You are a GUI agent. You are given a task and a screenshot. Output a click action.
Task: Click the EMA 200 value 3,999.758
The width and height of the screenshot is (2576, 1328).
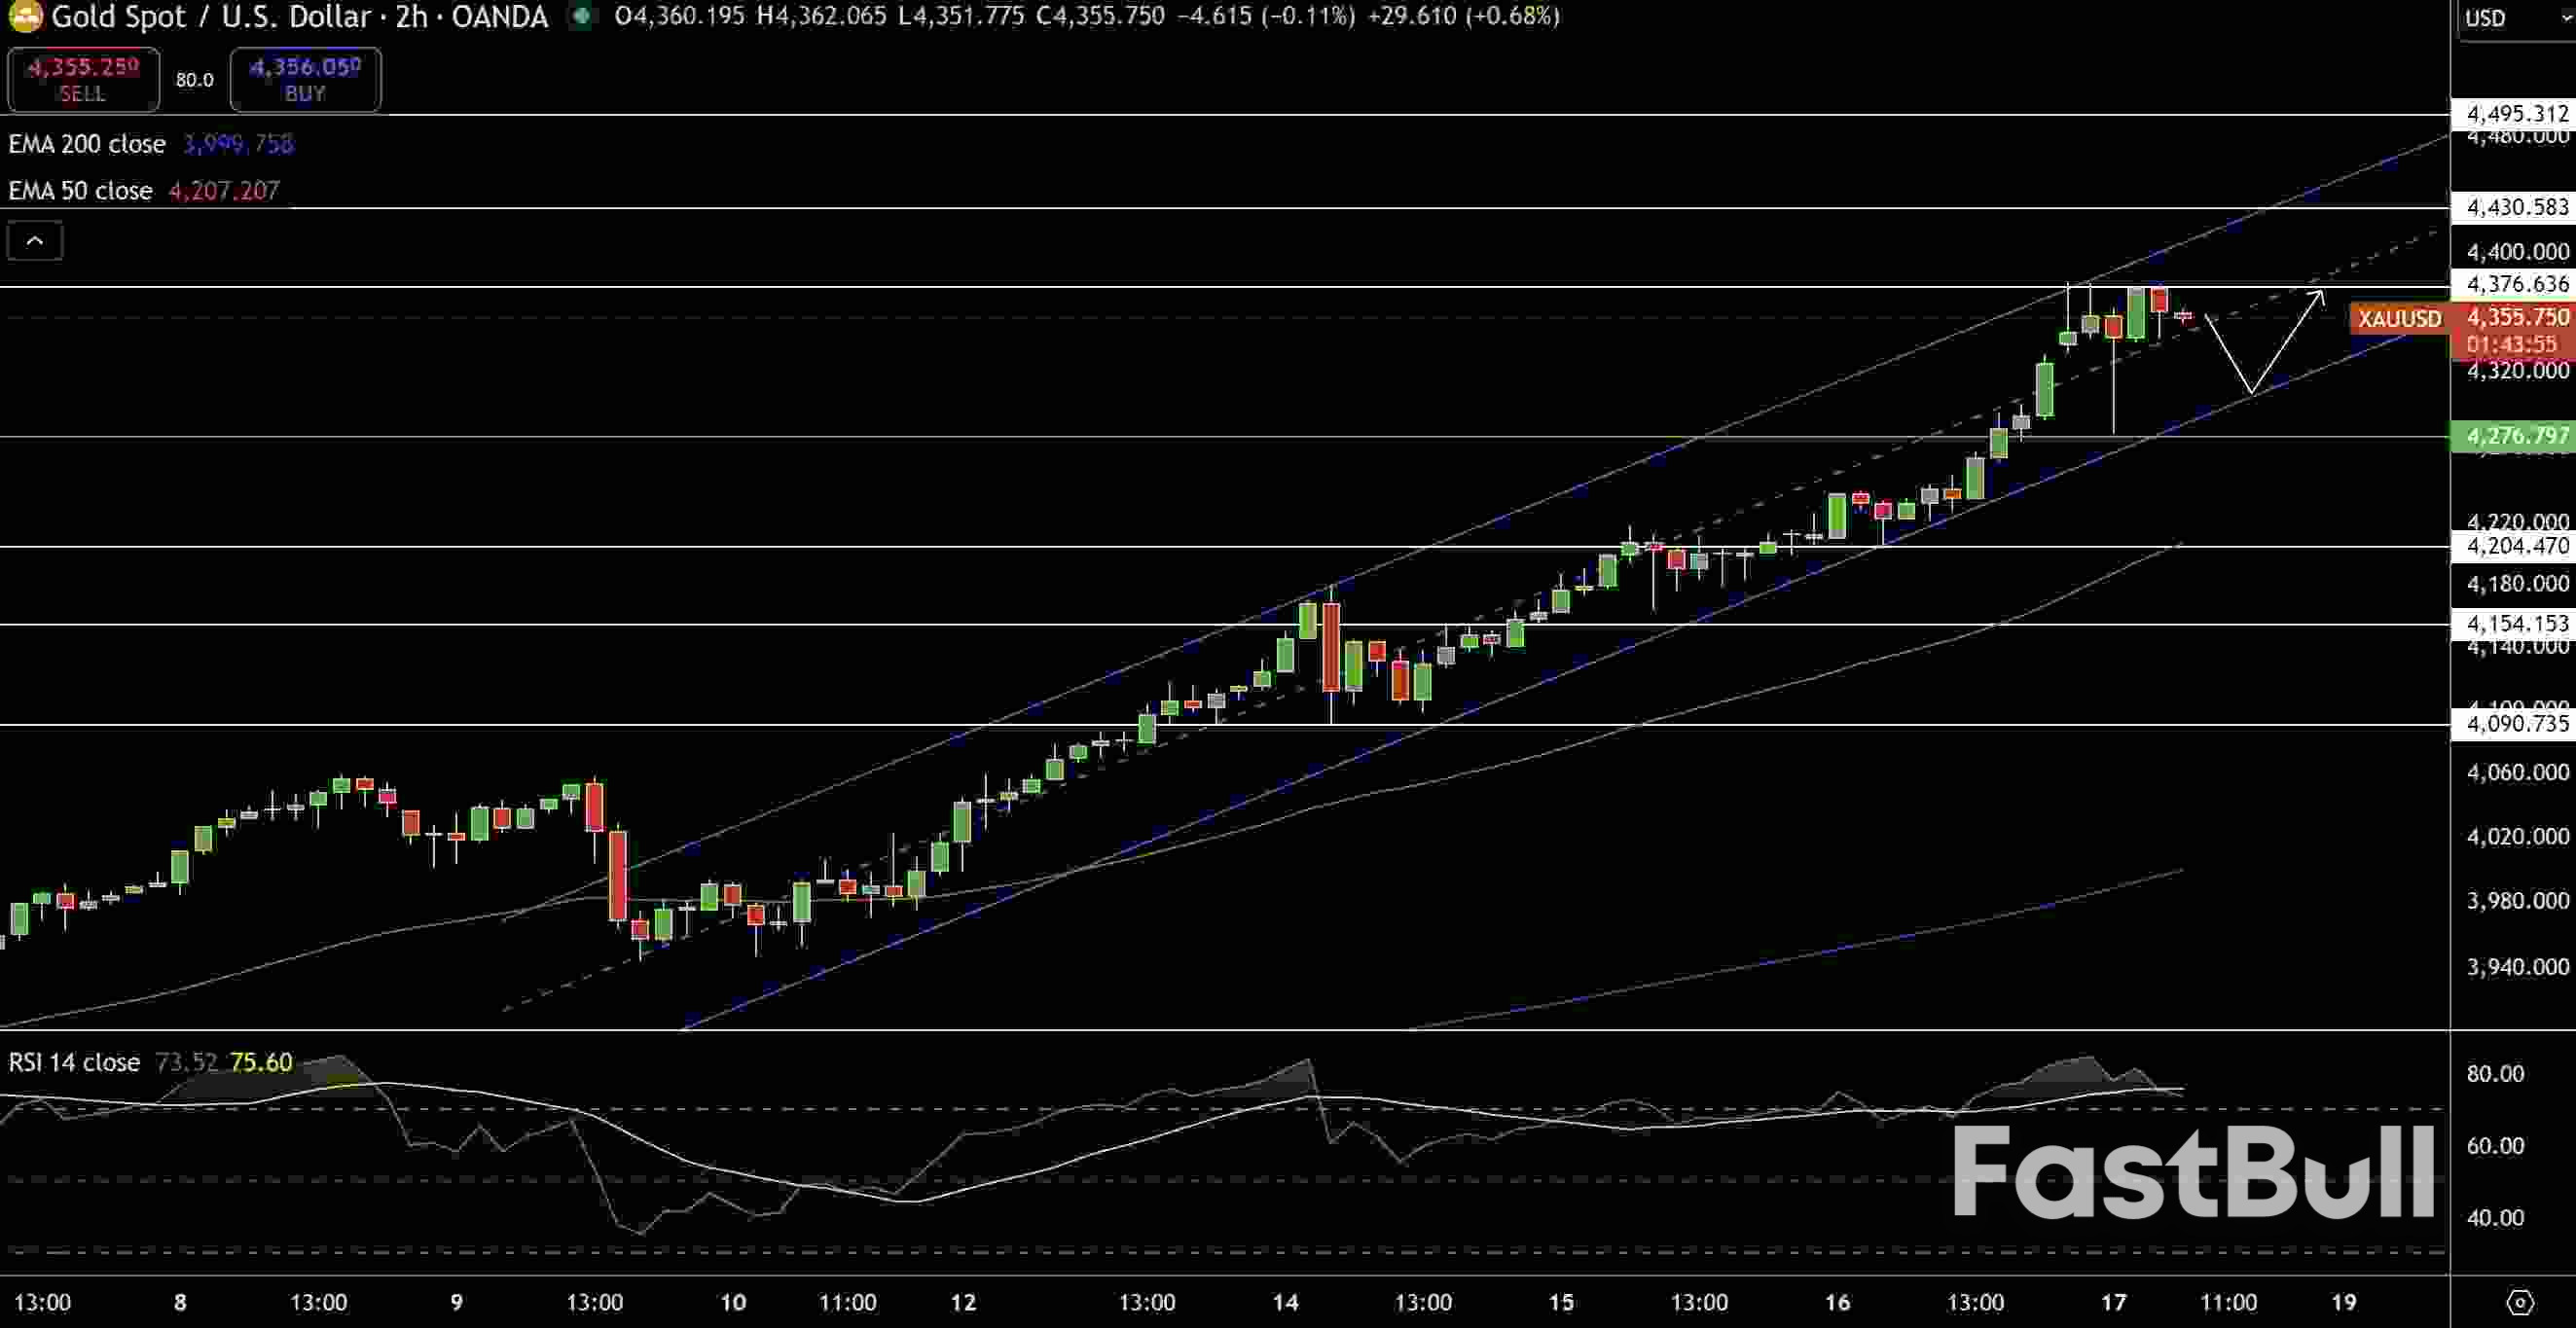(x=238, y=144)
